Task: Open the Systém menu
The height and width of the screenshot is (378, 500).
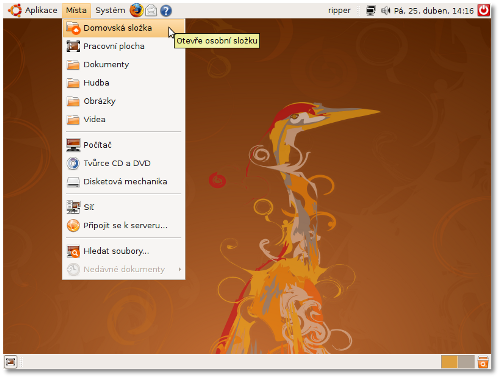Action: click(x=110, y=10)
